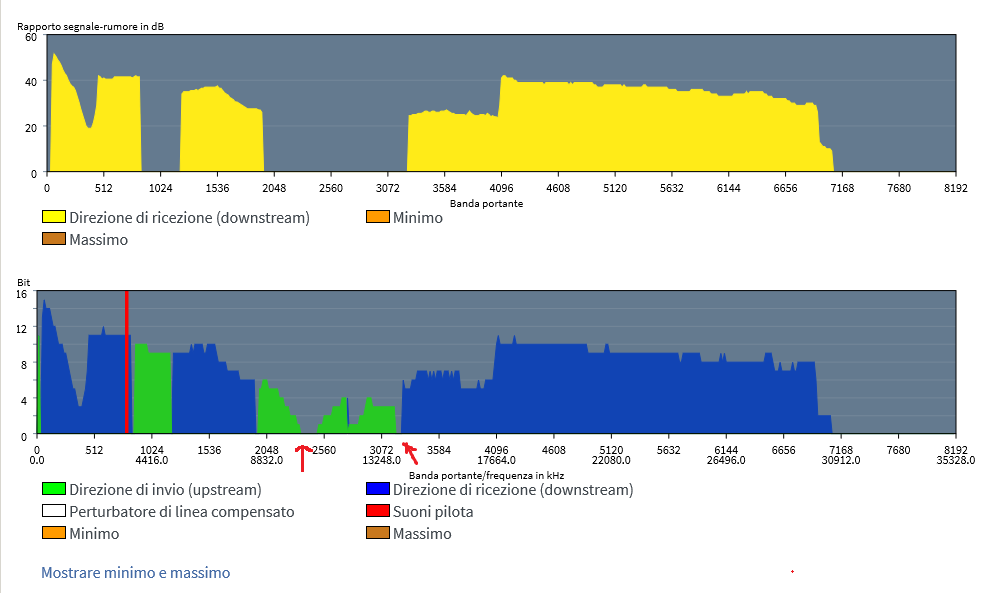The image size is (991, 593).
Task: Click the red pilot tone bar in bit chart
Action: (126, 362)
